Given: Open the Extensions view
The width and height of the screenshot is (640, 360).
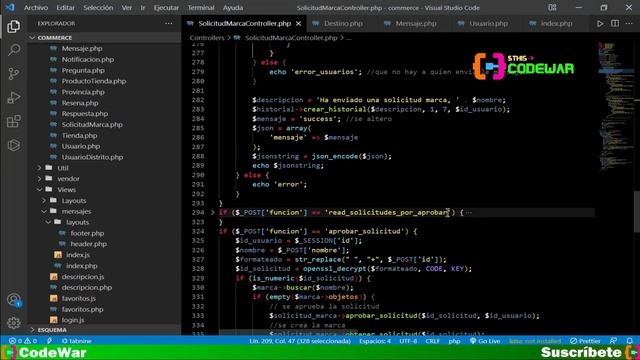Looking at the screenshot, I should click(13, 121).
